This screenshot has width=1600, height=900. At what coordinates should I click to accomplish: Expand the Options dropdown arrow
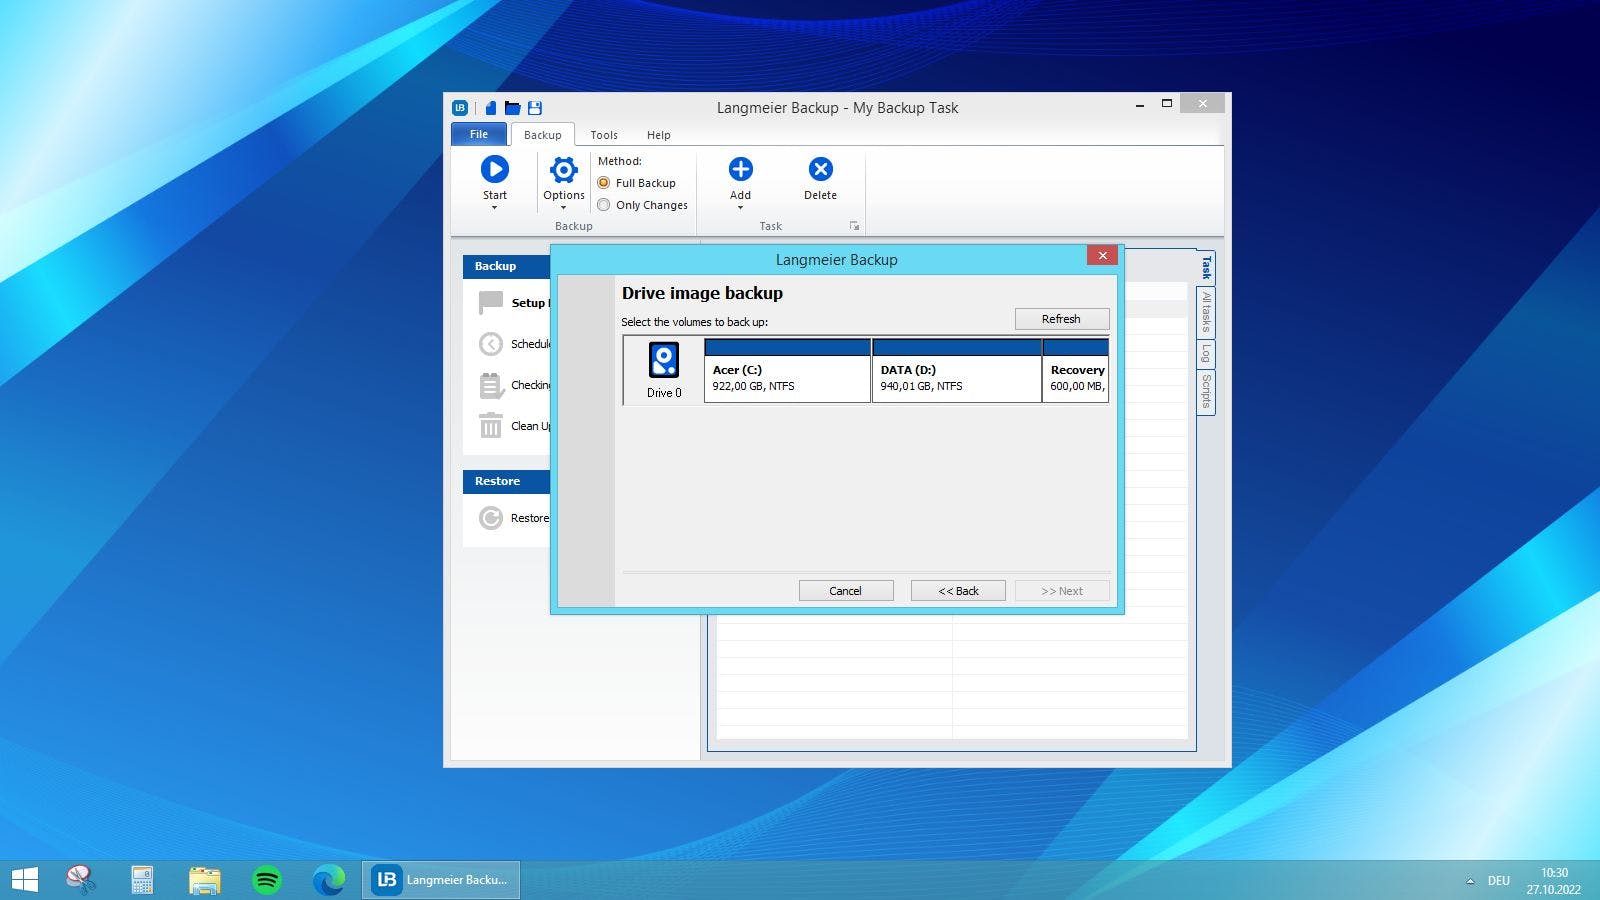point(564,208)
